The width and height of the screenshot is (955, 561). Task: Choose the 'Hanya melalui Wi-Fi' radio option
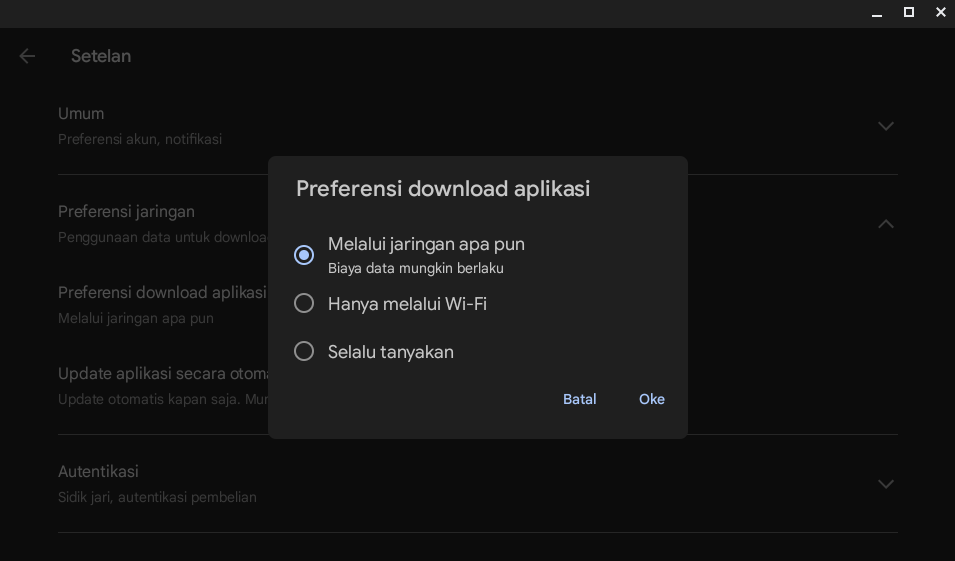pos(304,303)
